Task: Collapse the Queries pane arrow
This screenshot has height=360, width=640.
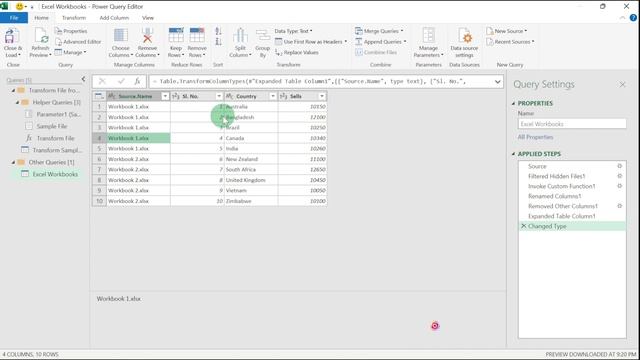Action: (83, 79)
